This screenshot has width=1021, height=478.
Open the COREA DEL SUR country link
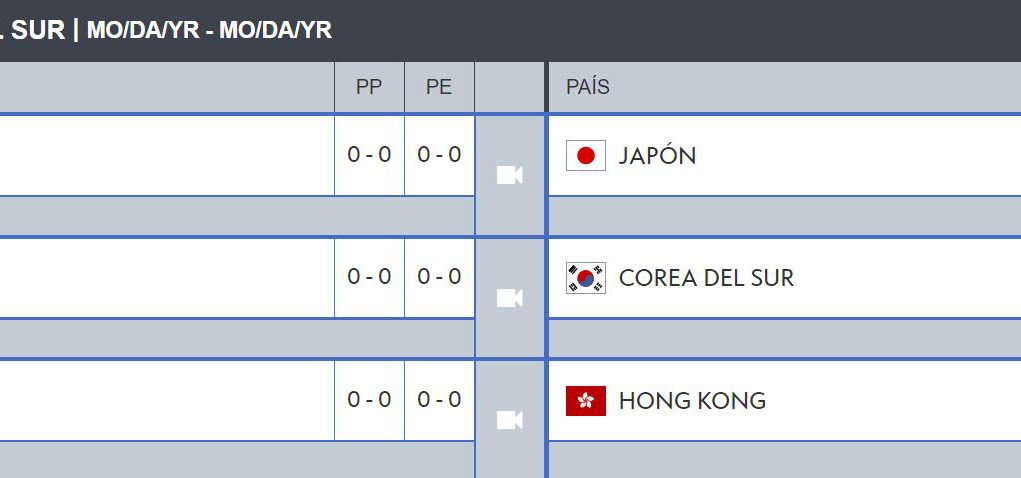[x=706, y=278]
